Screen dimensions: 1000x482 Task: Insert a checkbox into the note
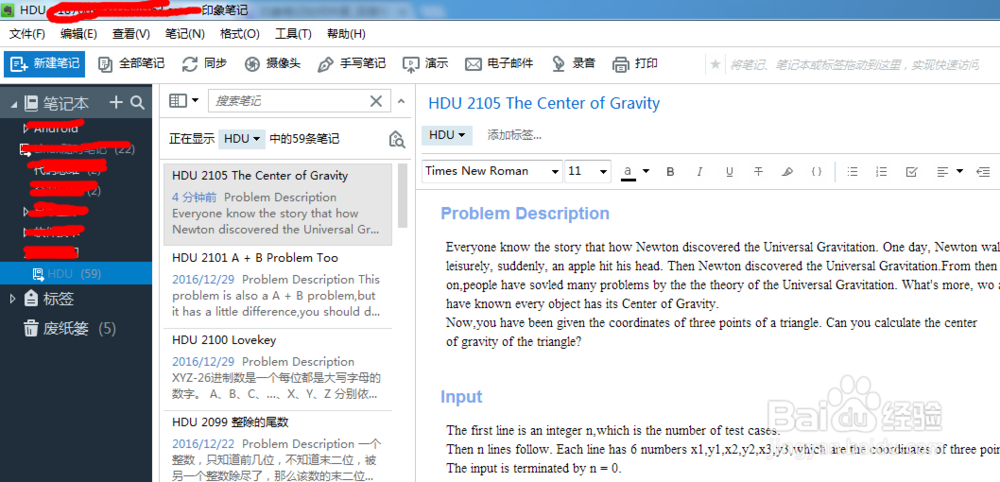tap(911, 172)
